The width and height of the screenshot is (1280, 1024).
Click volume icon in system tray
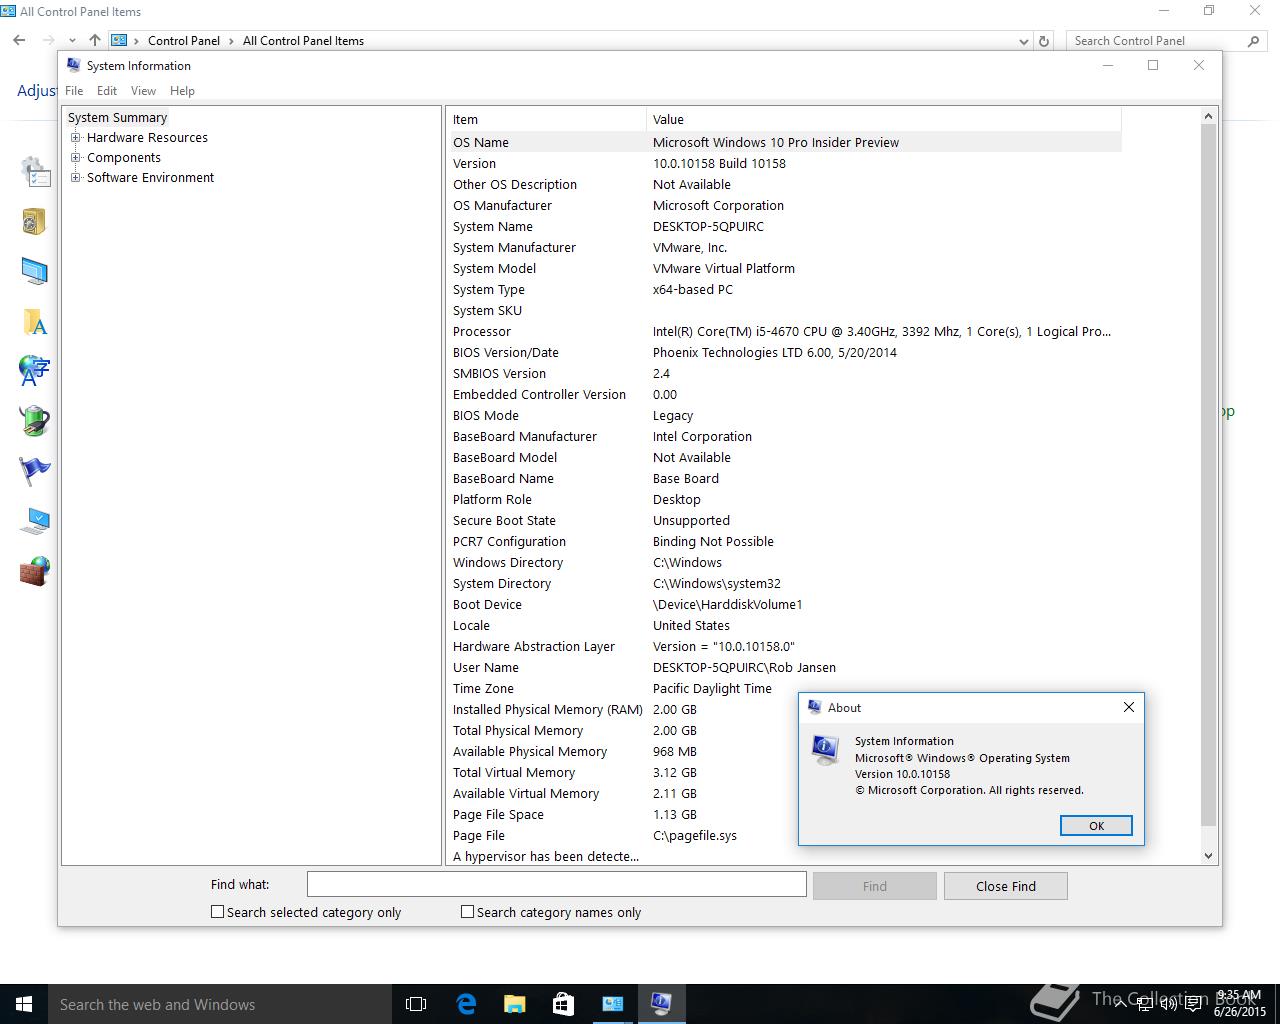point(1168,1004)
